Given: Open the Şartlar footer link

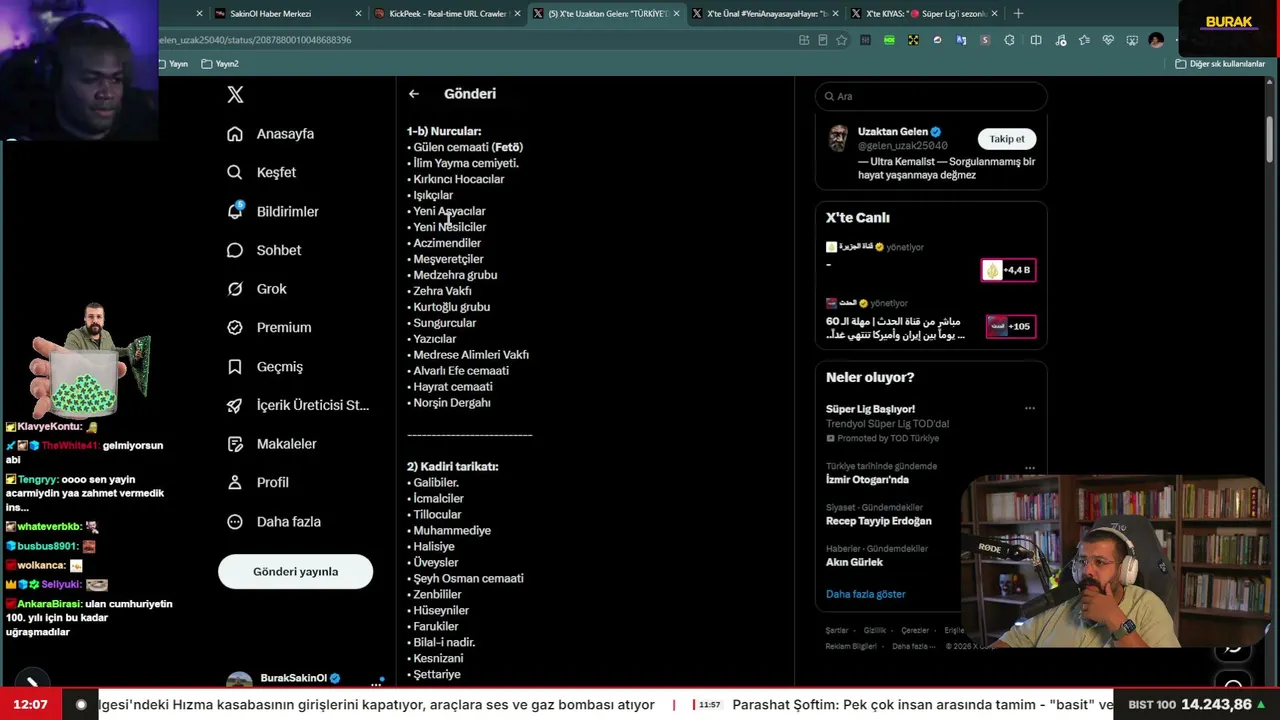Looking at the screenshot, I should 837,631.
